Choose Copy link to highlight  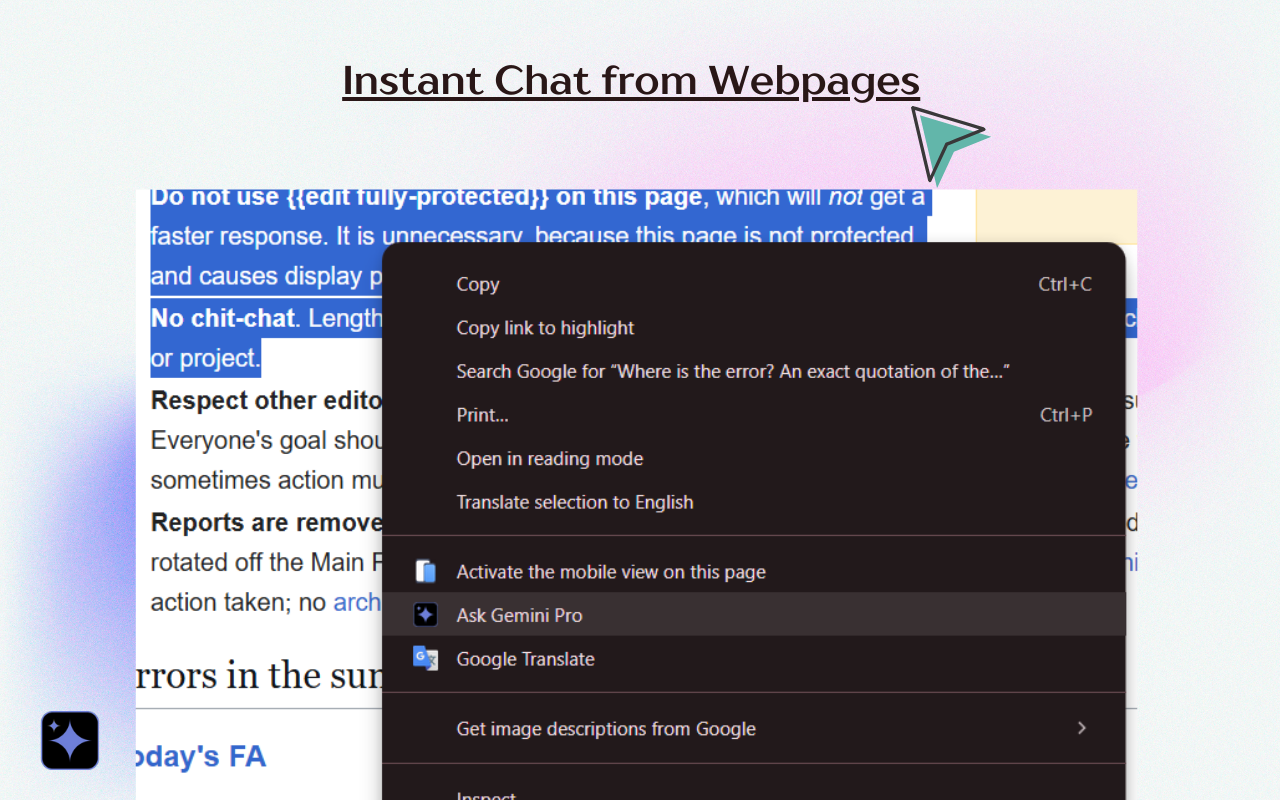pyautogui.click(x=545, y=327)
